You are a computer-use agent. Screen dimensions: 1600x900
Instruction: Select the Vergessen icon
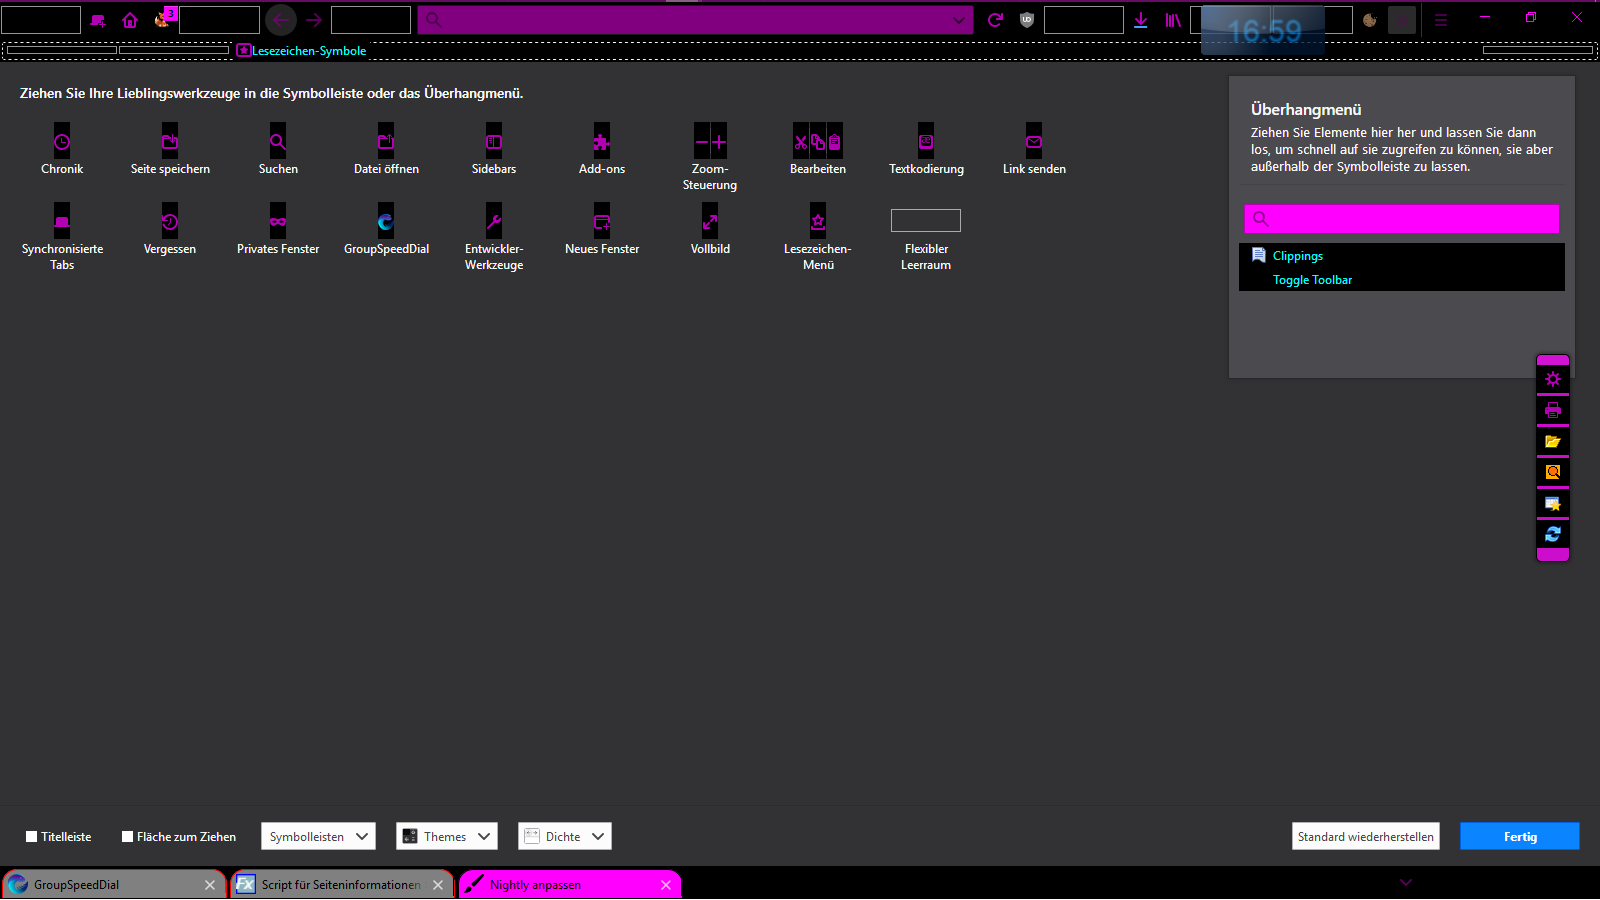click(170, 222)
